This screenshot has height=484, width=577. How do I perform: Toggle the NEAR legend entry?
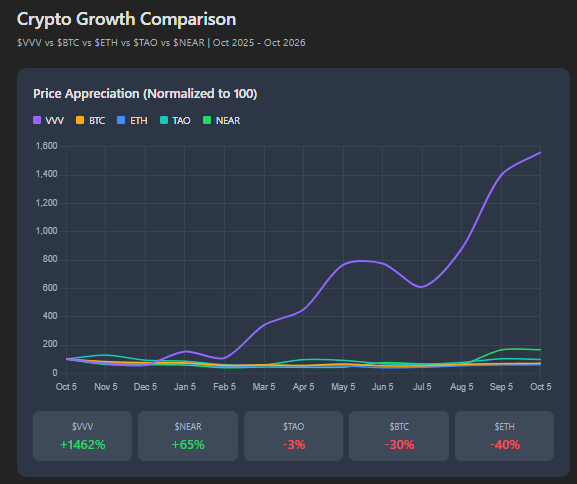(x=222, y=120)
